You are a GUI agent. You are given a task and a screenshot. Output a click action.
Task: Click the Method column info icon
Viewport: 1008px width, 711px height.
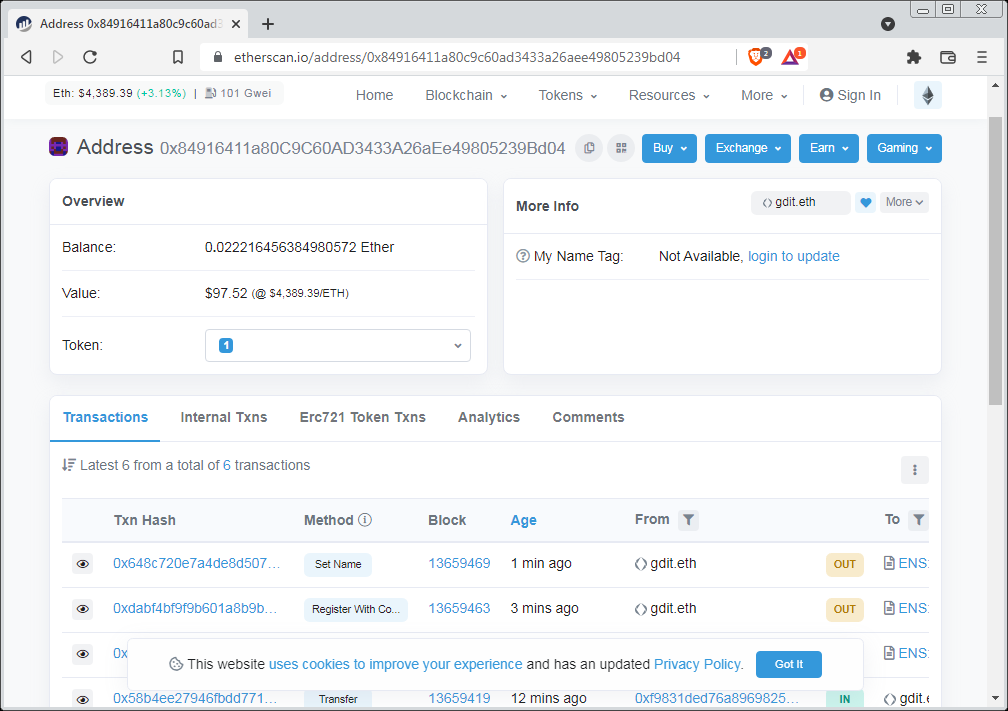[365, 519]
